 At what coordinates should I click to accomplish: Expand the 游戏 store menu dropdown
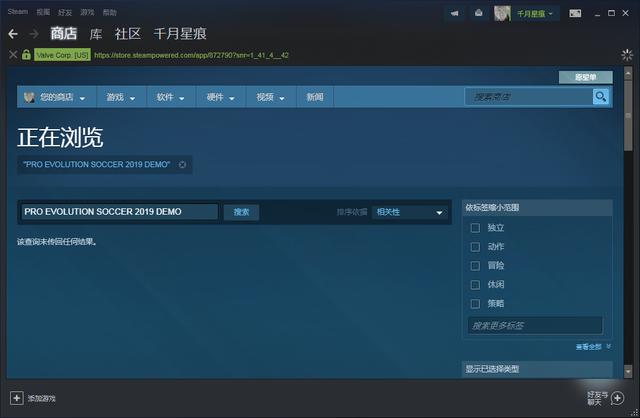[x=121, y=97]
